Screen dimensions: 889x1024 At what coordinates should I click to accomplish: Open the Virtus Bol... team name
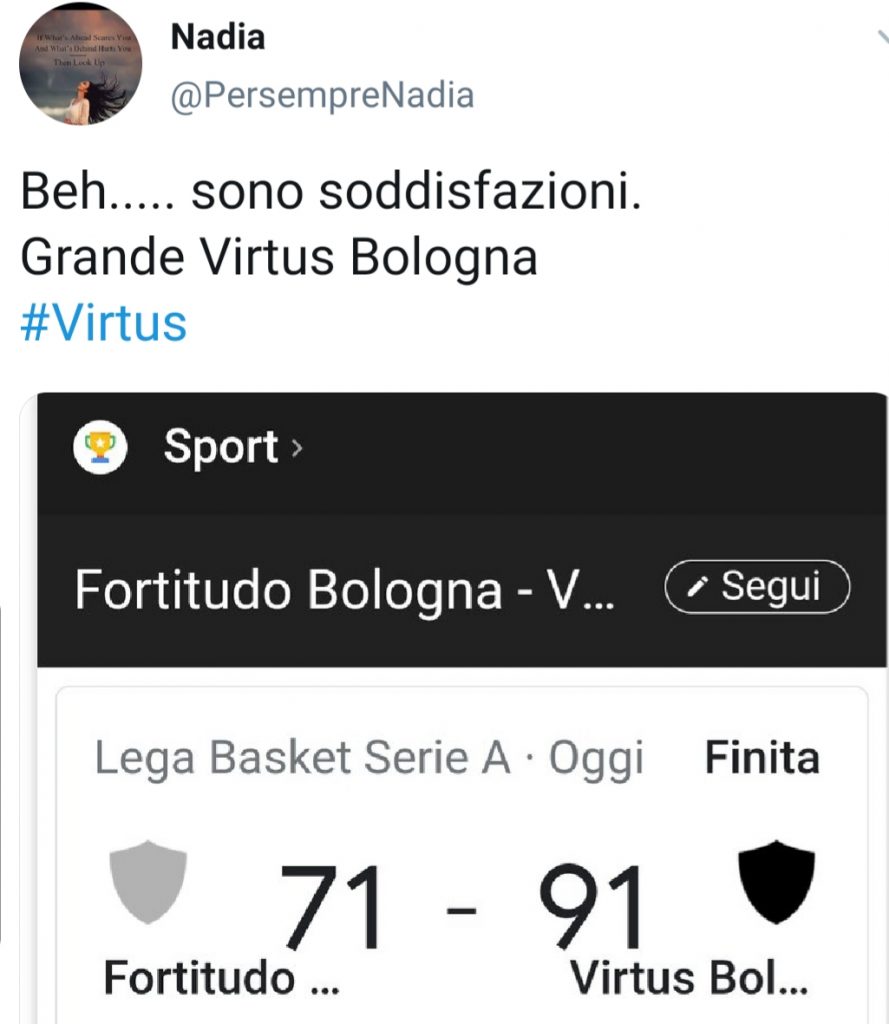coord(688,977)
